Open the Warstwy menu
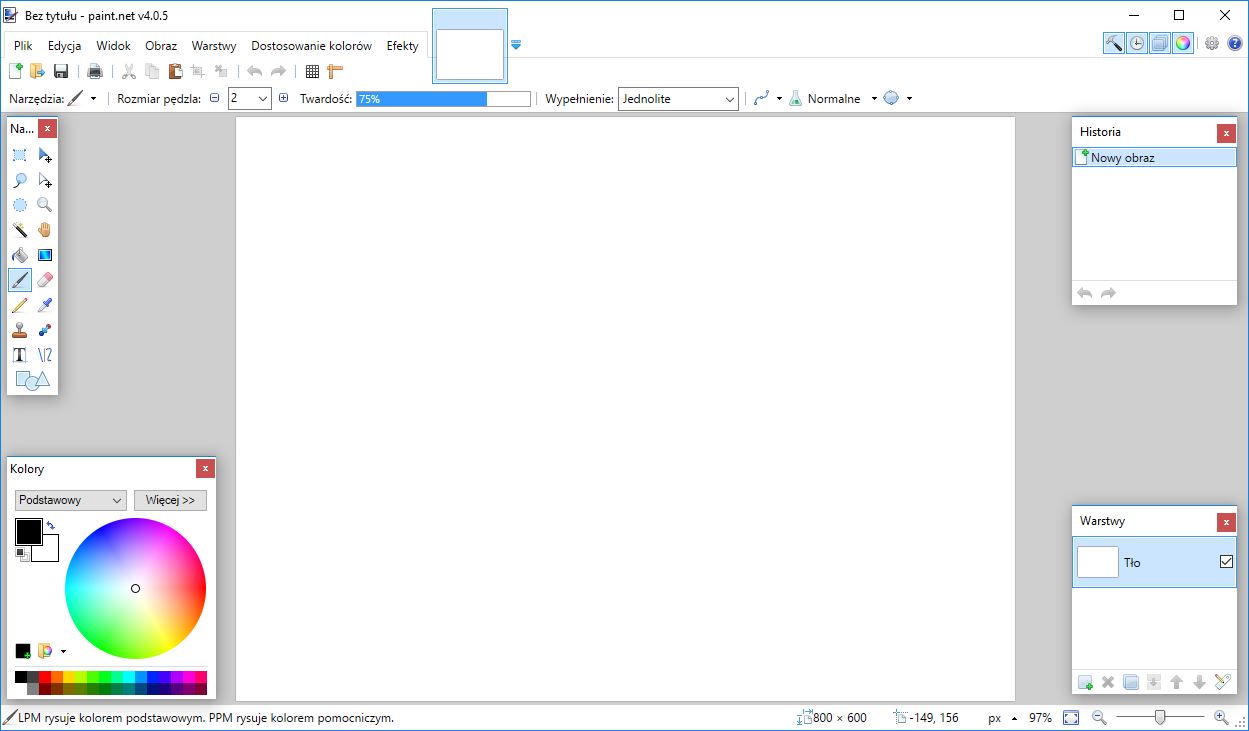Image resolution: width=1249 pixels, height=731 pixels. [214, 46]
